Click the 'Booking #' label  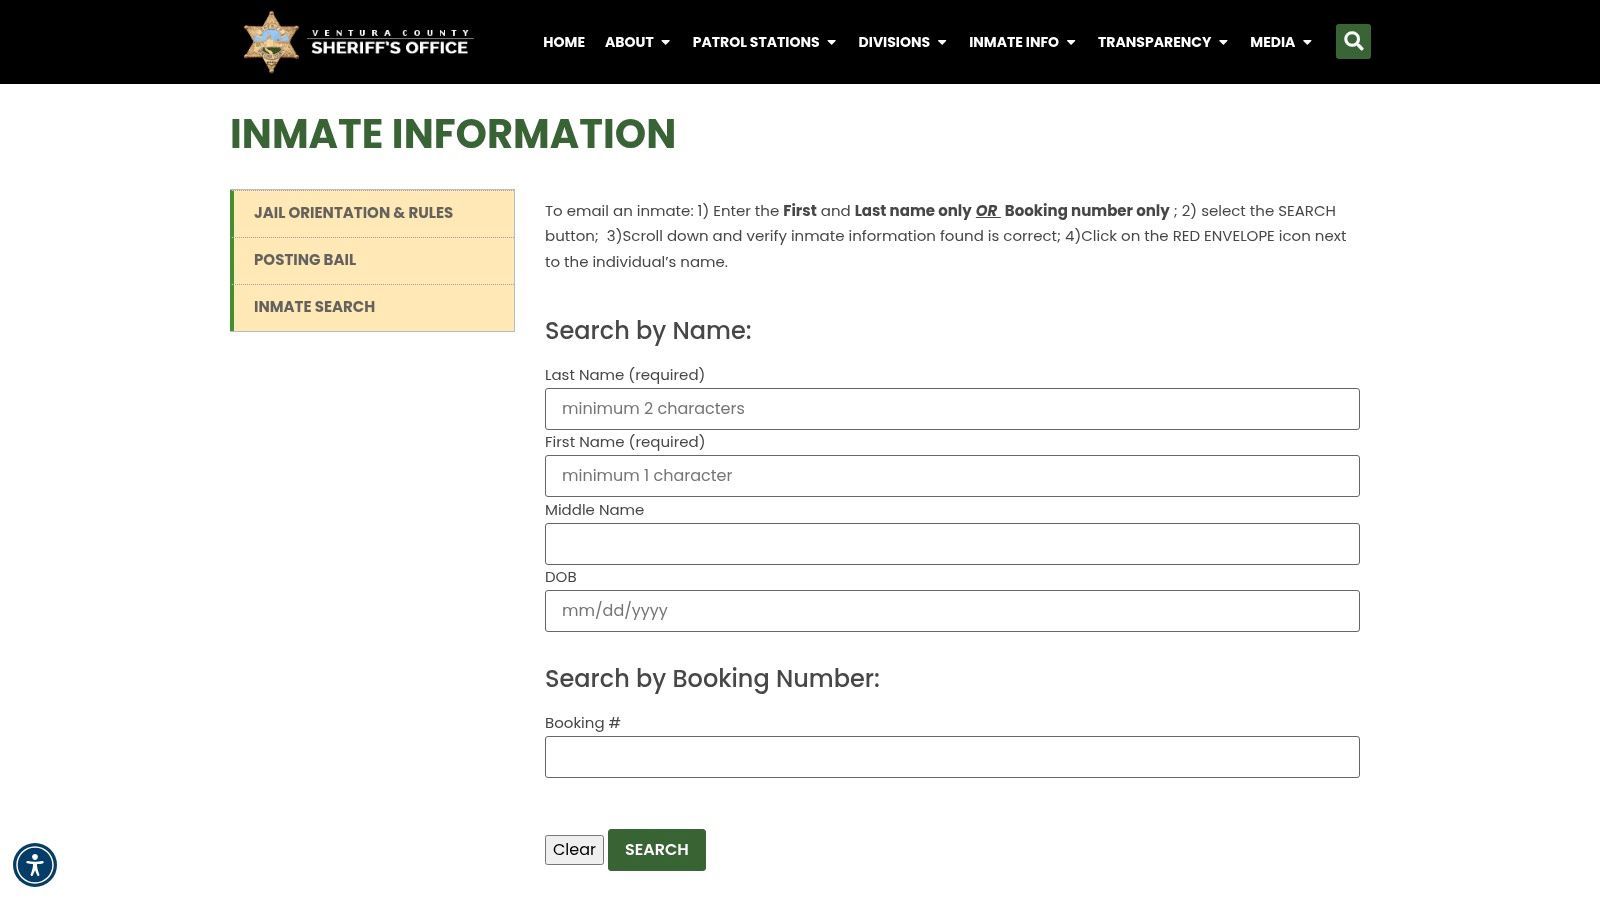[x=583, y=723]
